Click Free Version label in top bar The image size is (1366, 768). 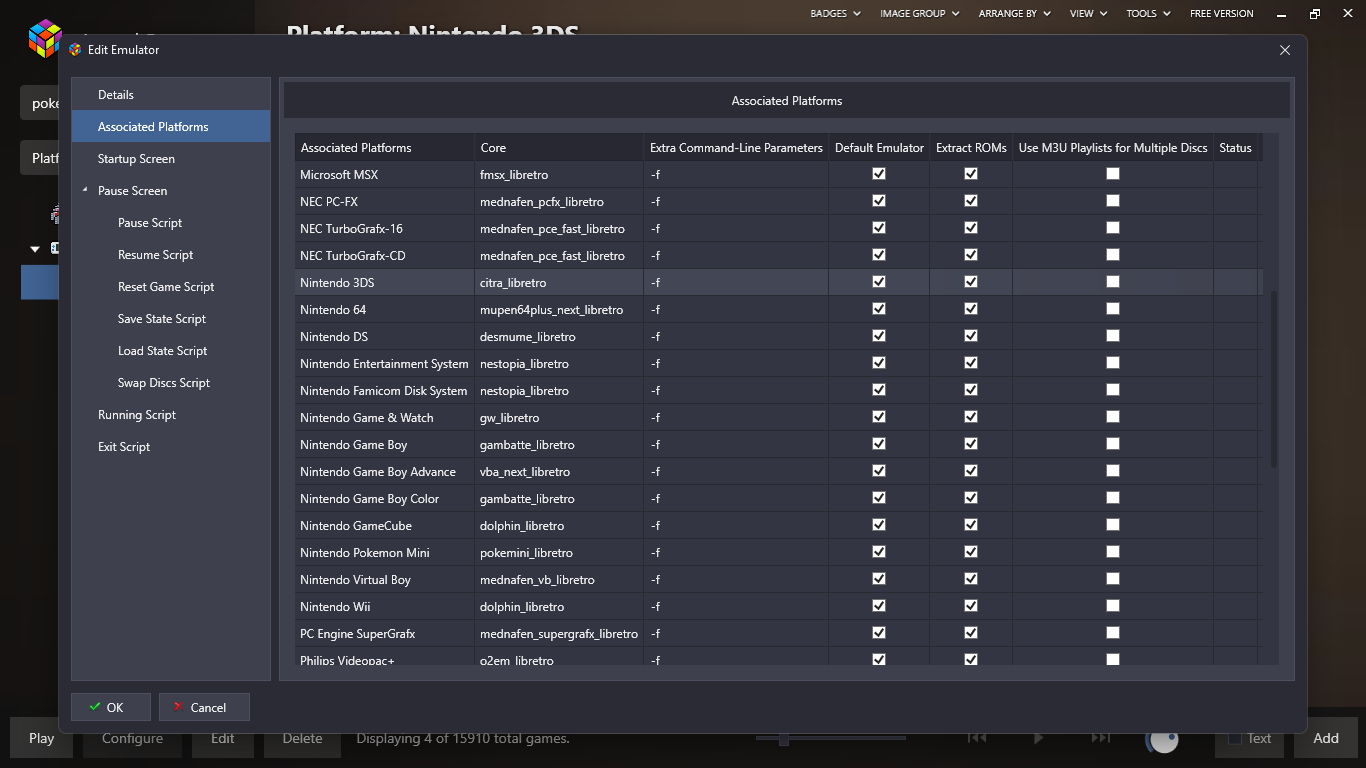(1221, 13)
